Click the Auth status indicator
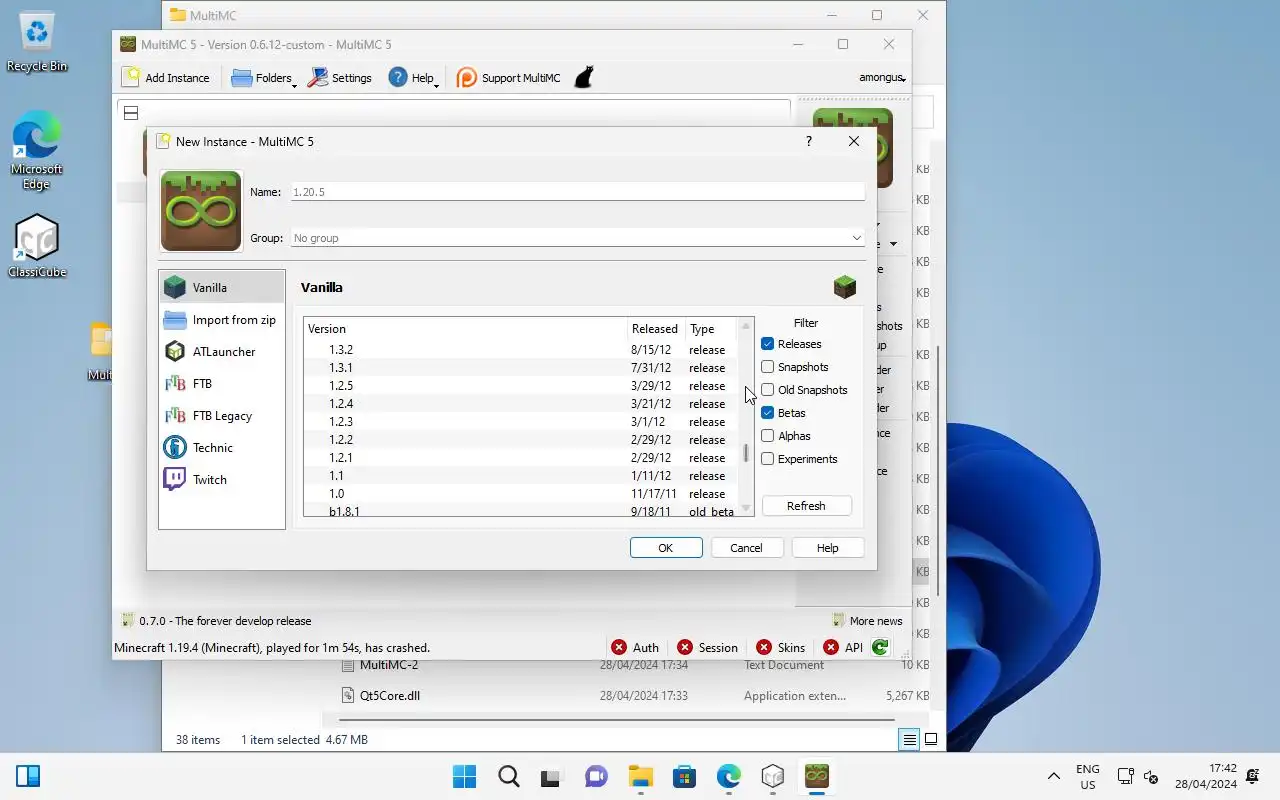Viewport: 1280px width, 800px height. [635, 648]
